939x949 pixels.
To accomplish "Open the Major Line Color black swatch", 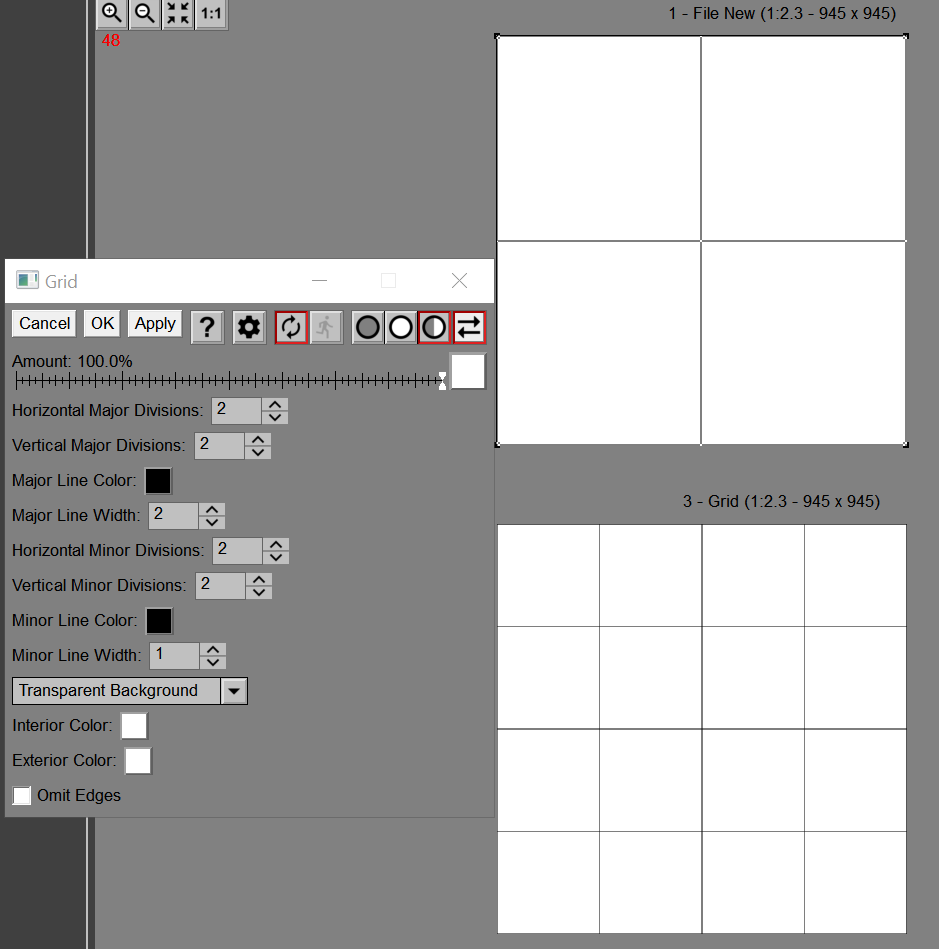I will [158, 480].
